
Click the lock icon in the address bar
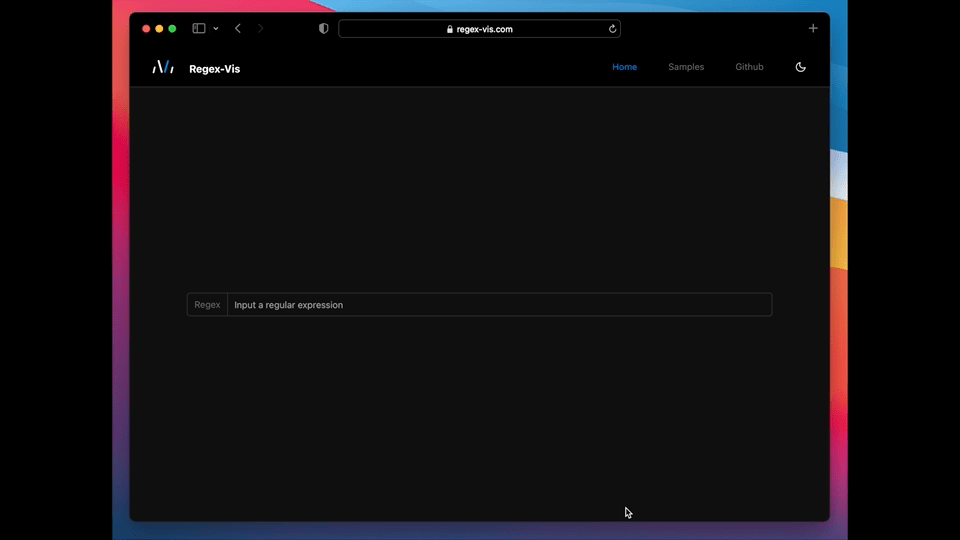(x=449, y=29)
